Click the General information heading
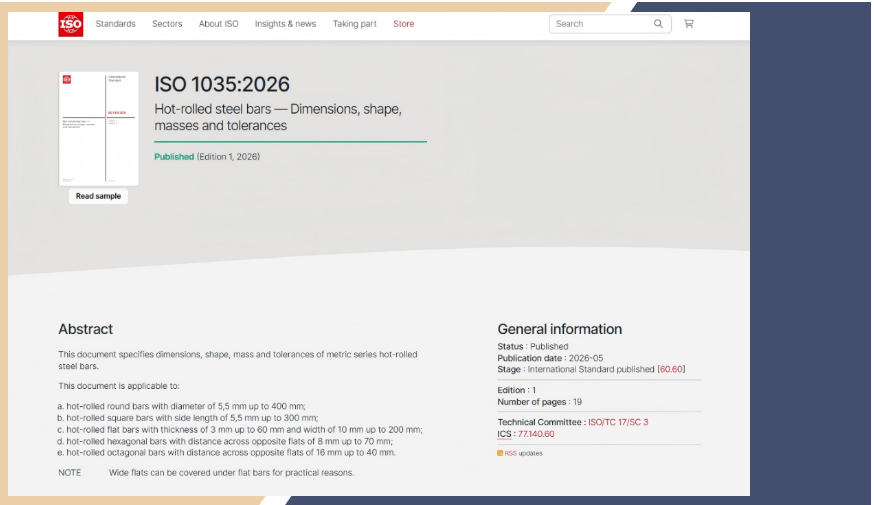The height and width of the screenshot is (505, 874). tap(560, 329)
